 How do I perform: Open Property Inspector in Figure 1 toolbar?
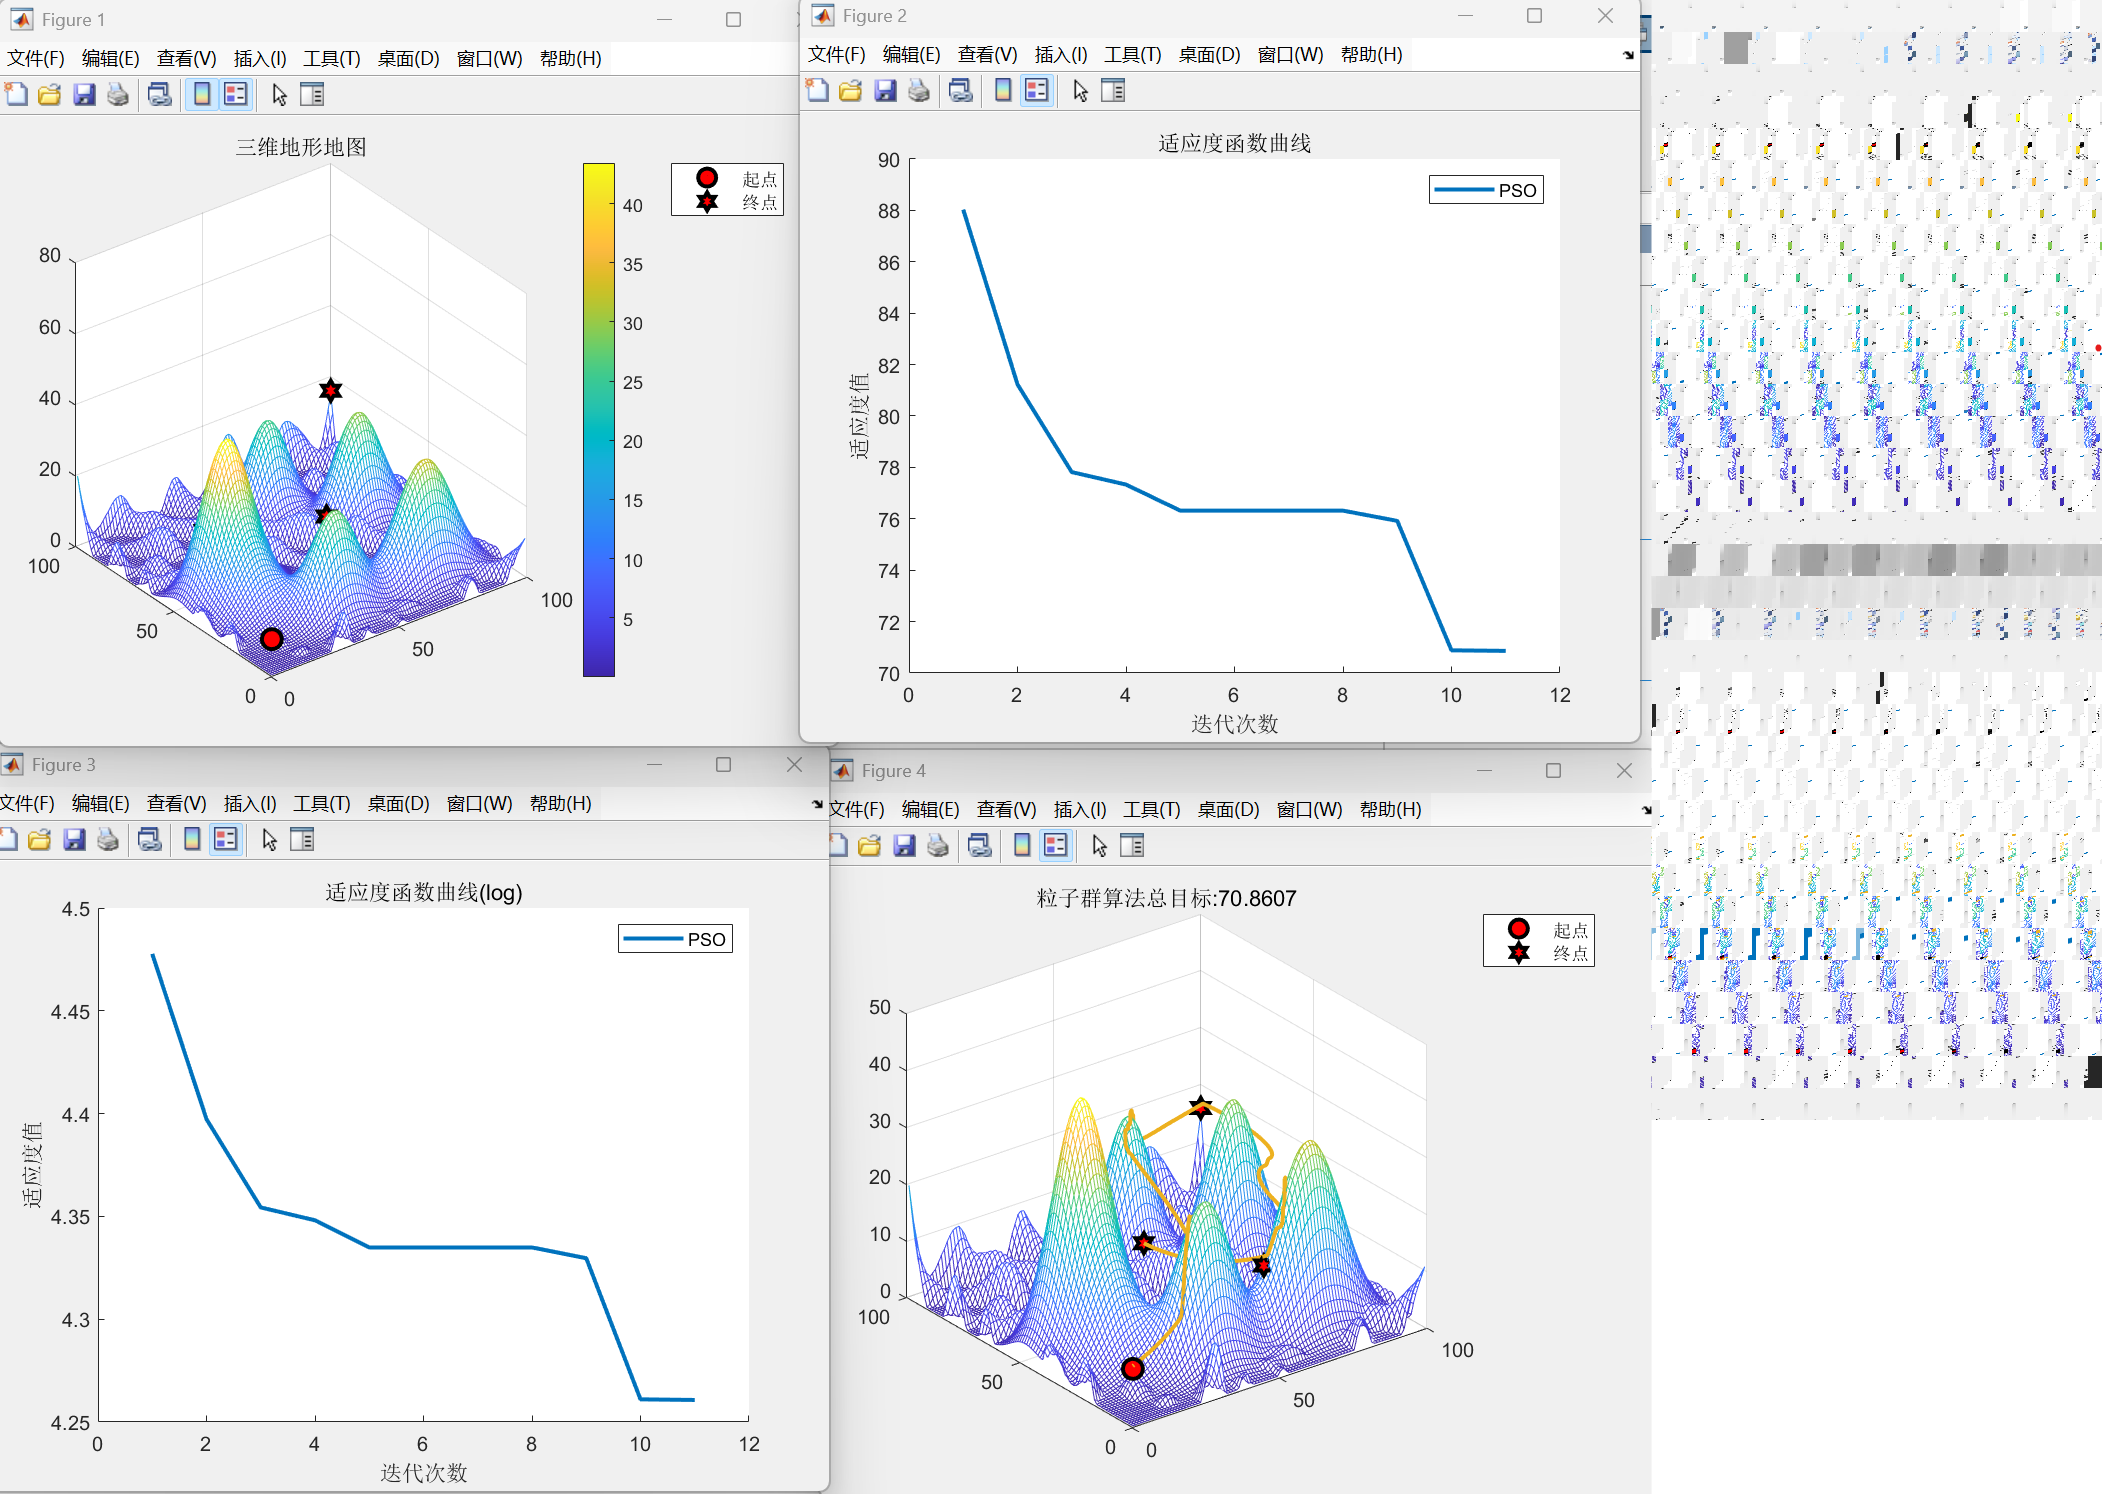[x=312, y=95]
